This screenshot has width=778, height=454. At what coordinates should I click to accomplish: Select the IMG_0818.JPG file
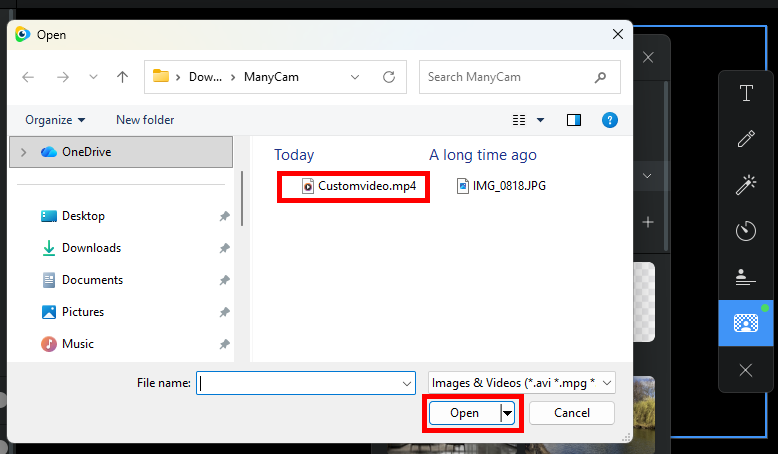tap(508, 186)
